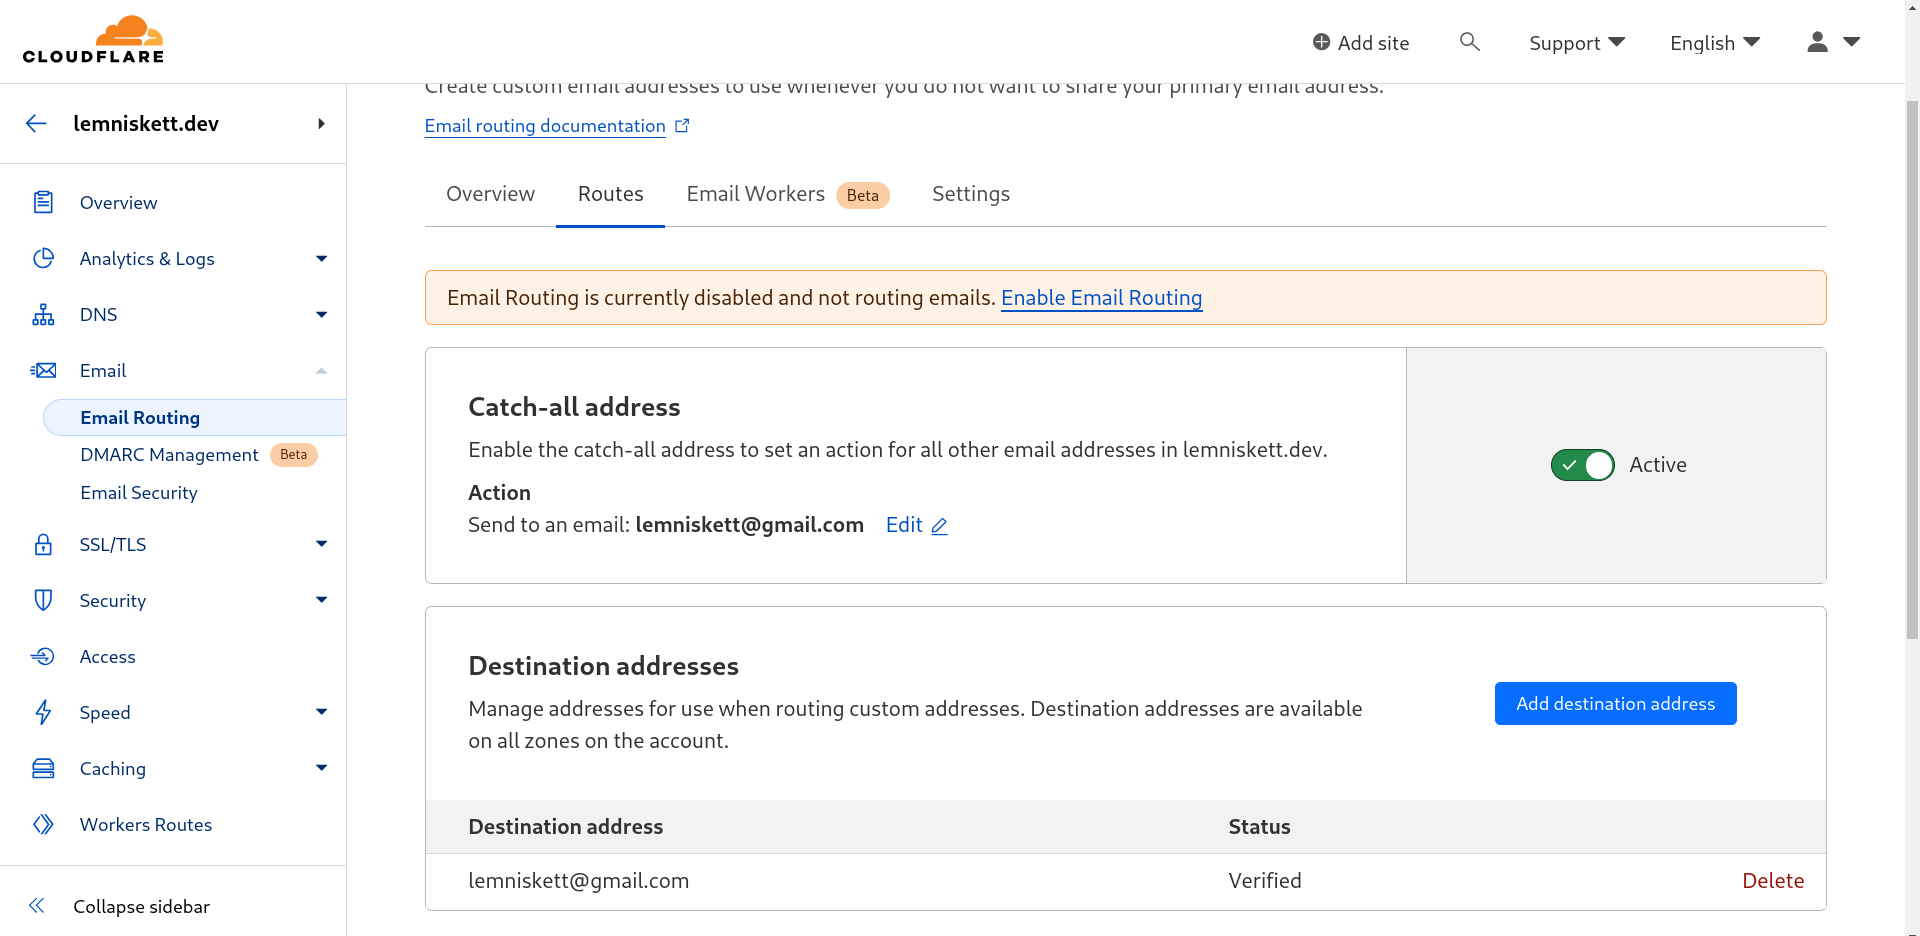Screen dimensions: 1920x936
Task: Click the pencil edit icon for catch-all action
Action: click(x=939, y=526)
